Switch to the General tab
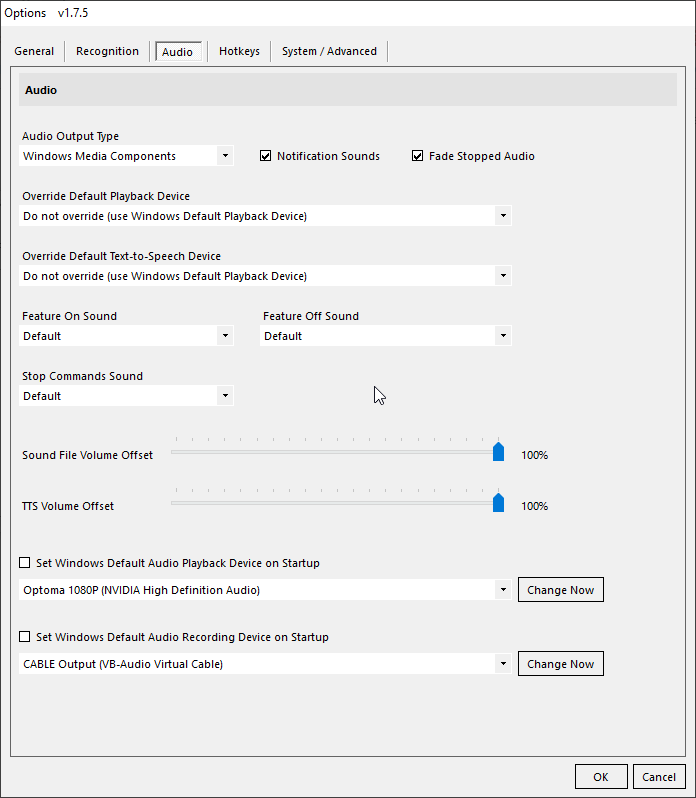The image size is (696, 798). click(34, 52)
